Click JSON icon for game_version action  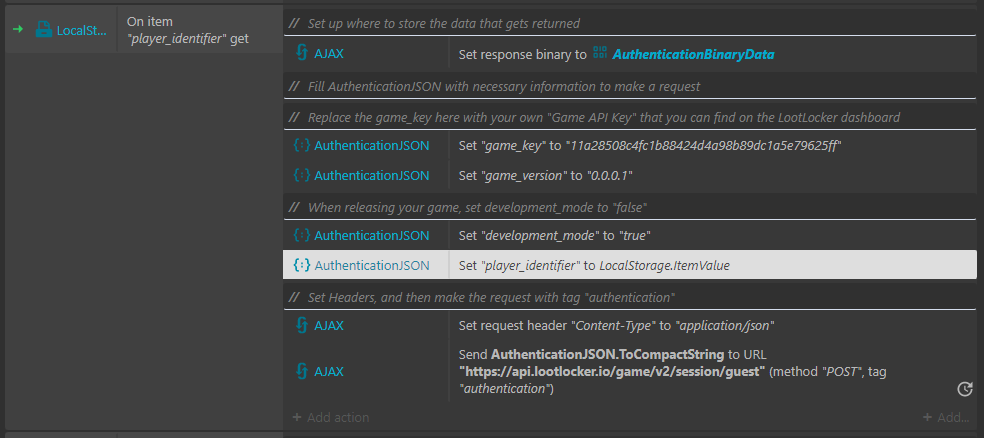coord(302,175)
